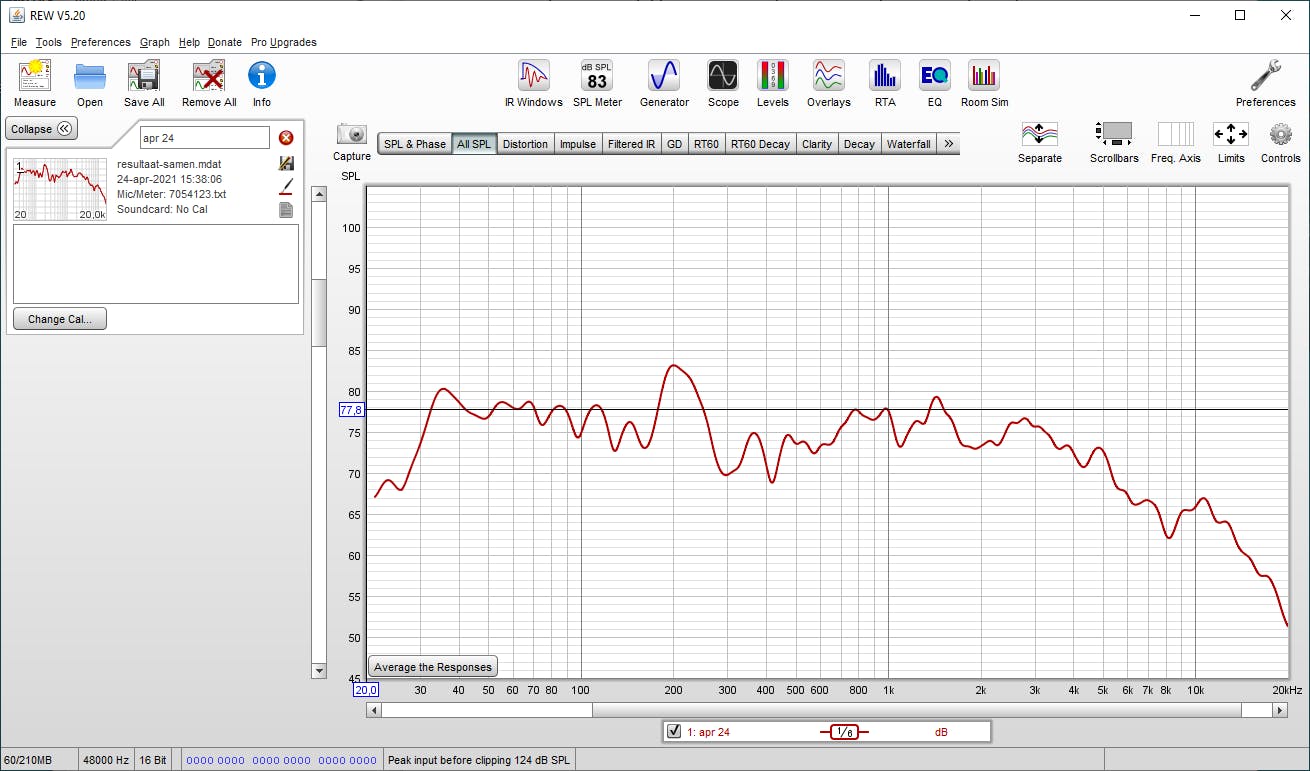
Task: Capture graph image with camera icon
Action: [x=351, y=135]
